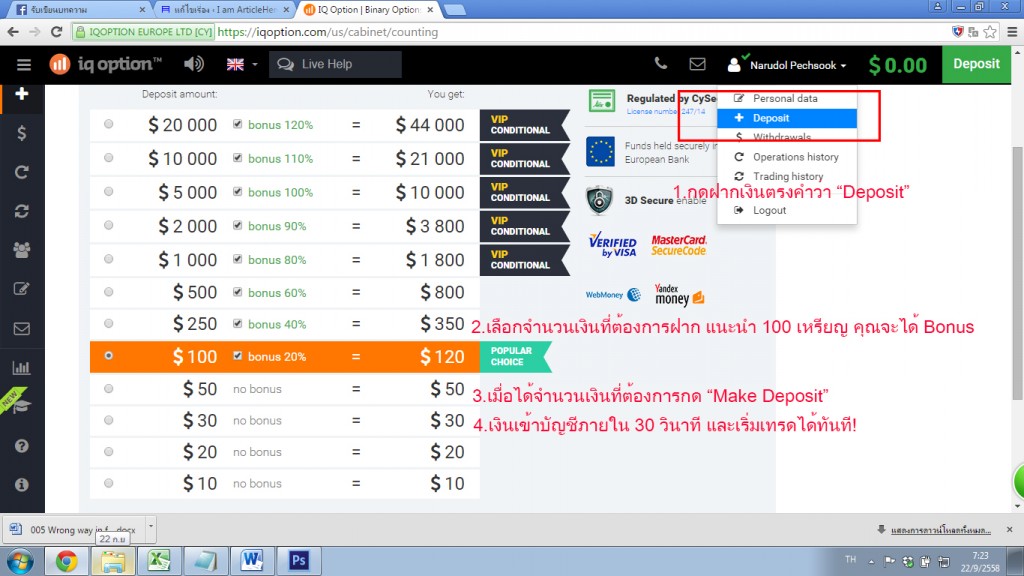This screenshot has width=1024, height=576.
Task: Select the $500 deposit radio button
Action: (x=108, y=292)
